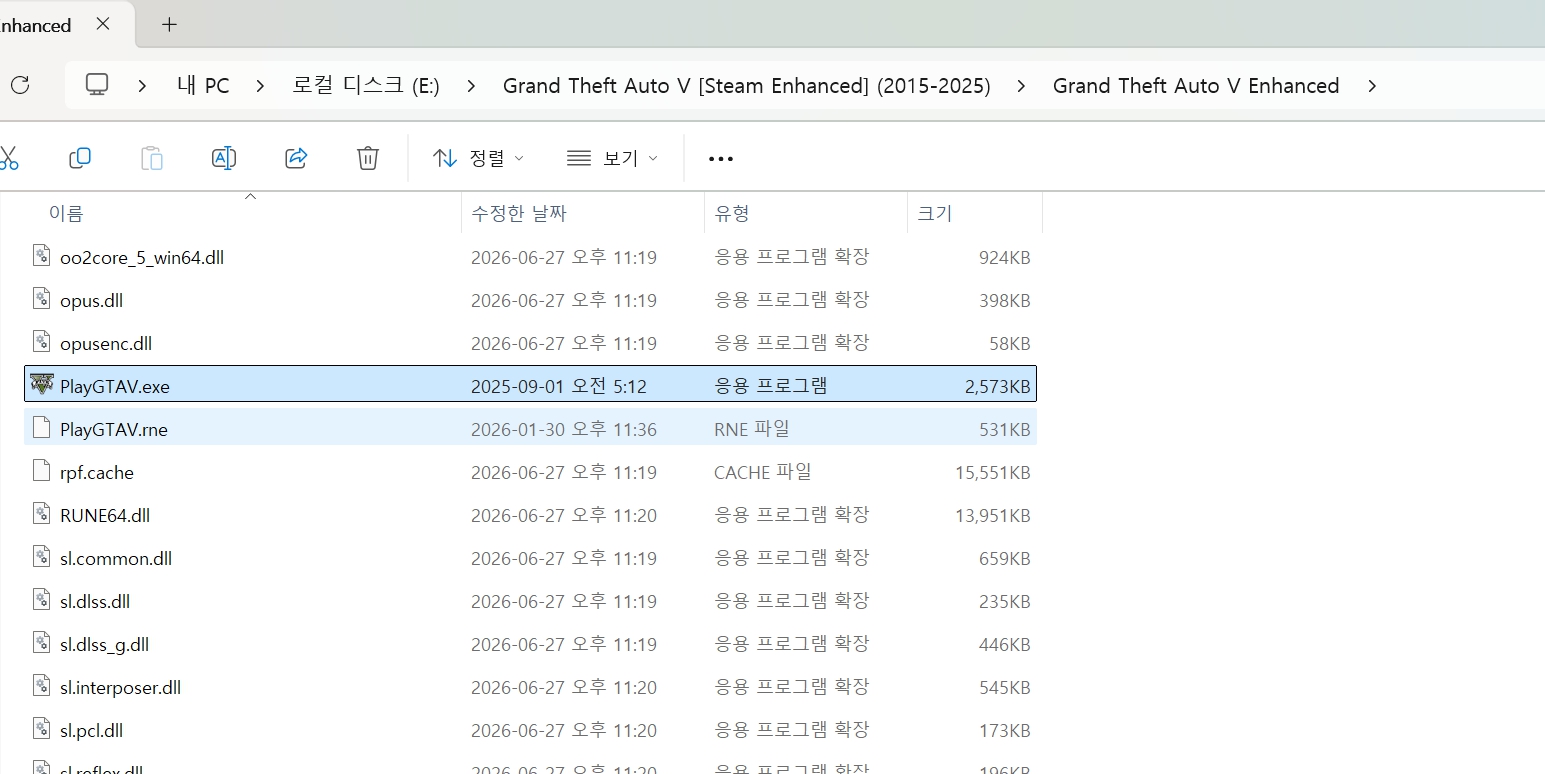Click file icon of PlayGTAV.rne
This screenshot has height=774, width=1545.
click(x=41, y=427)
